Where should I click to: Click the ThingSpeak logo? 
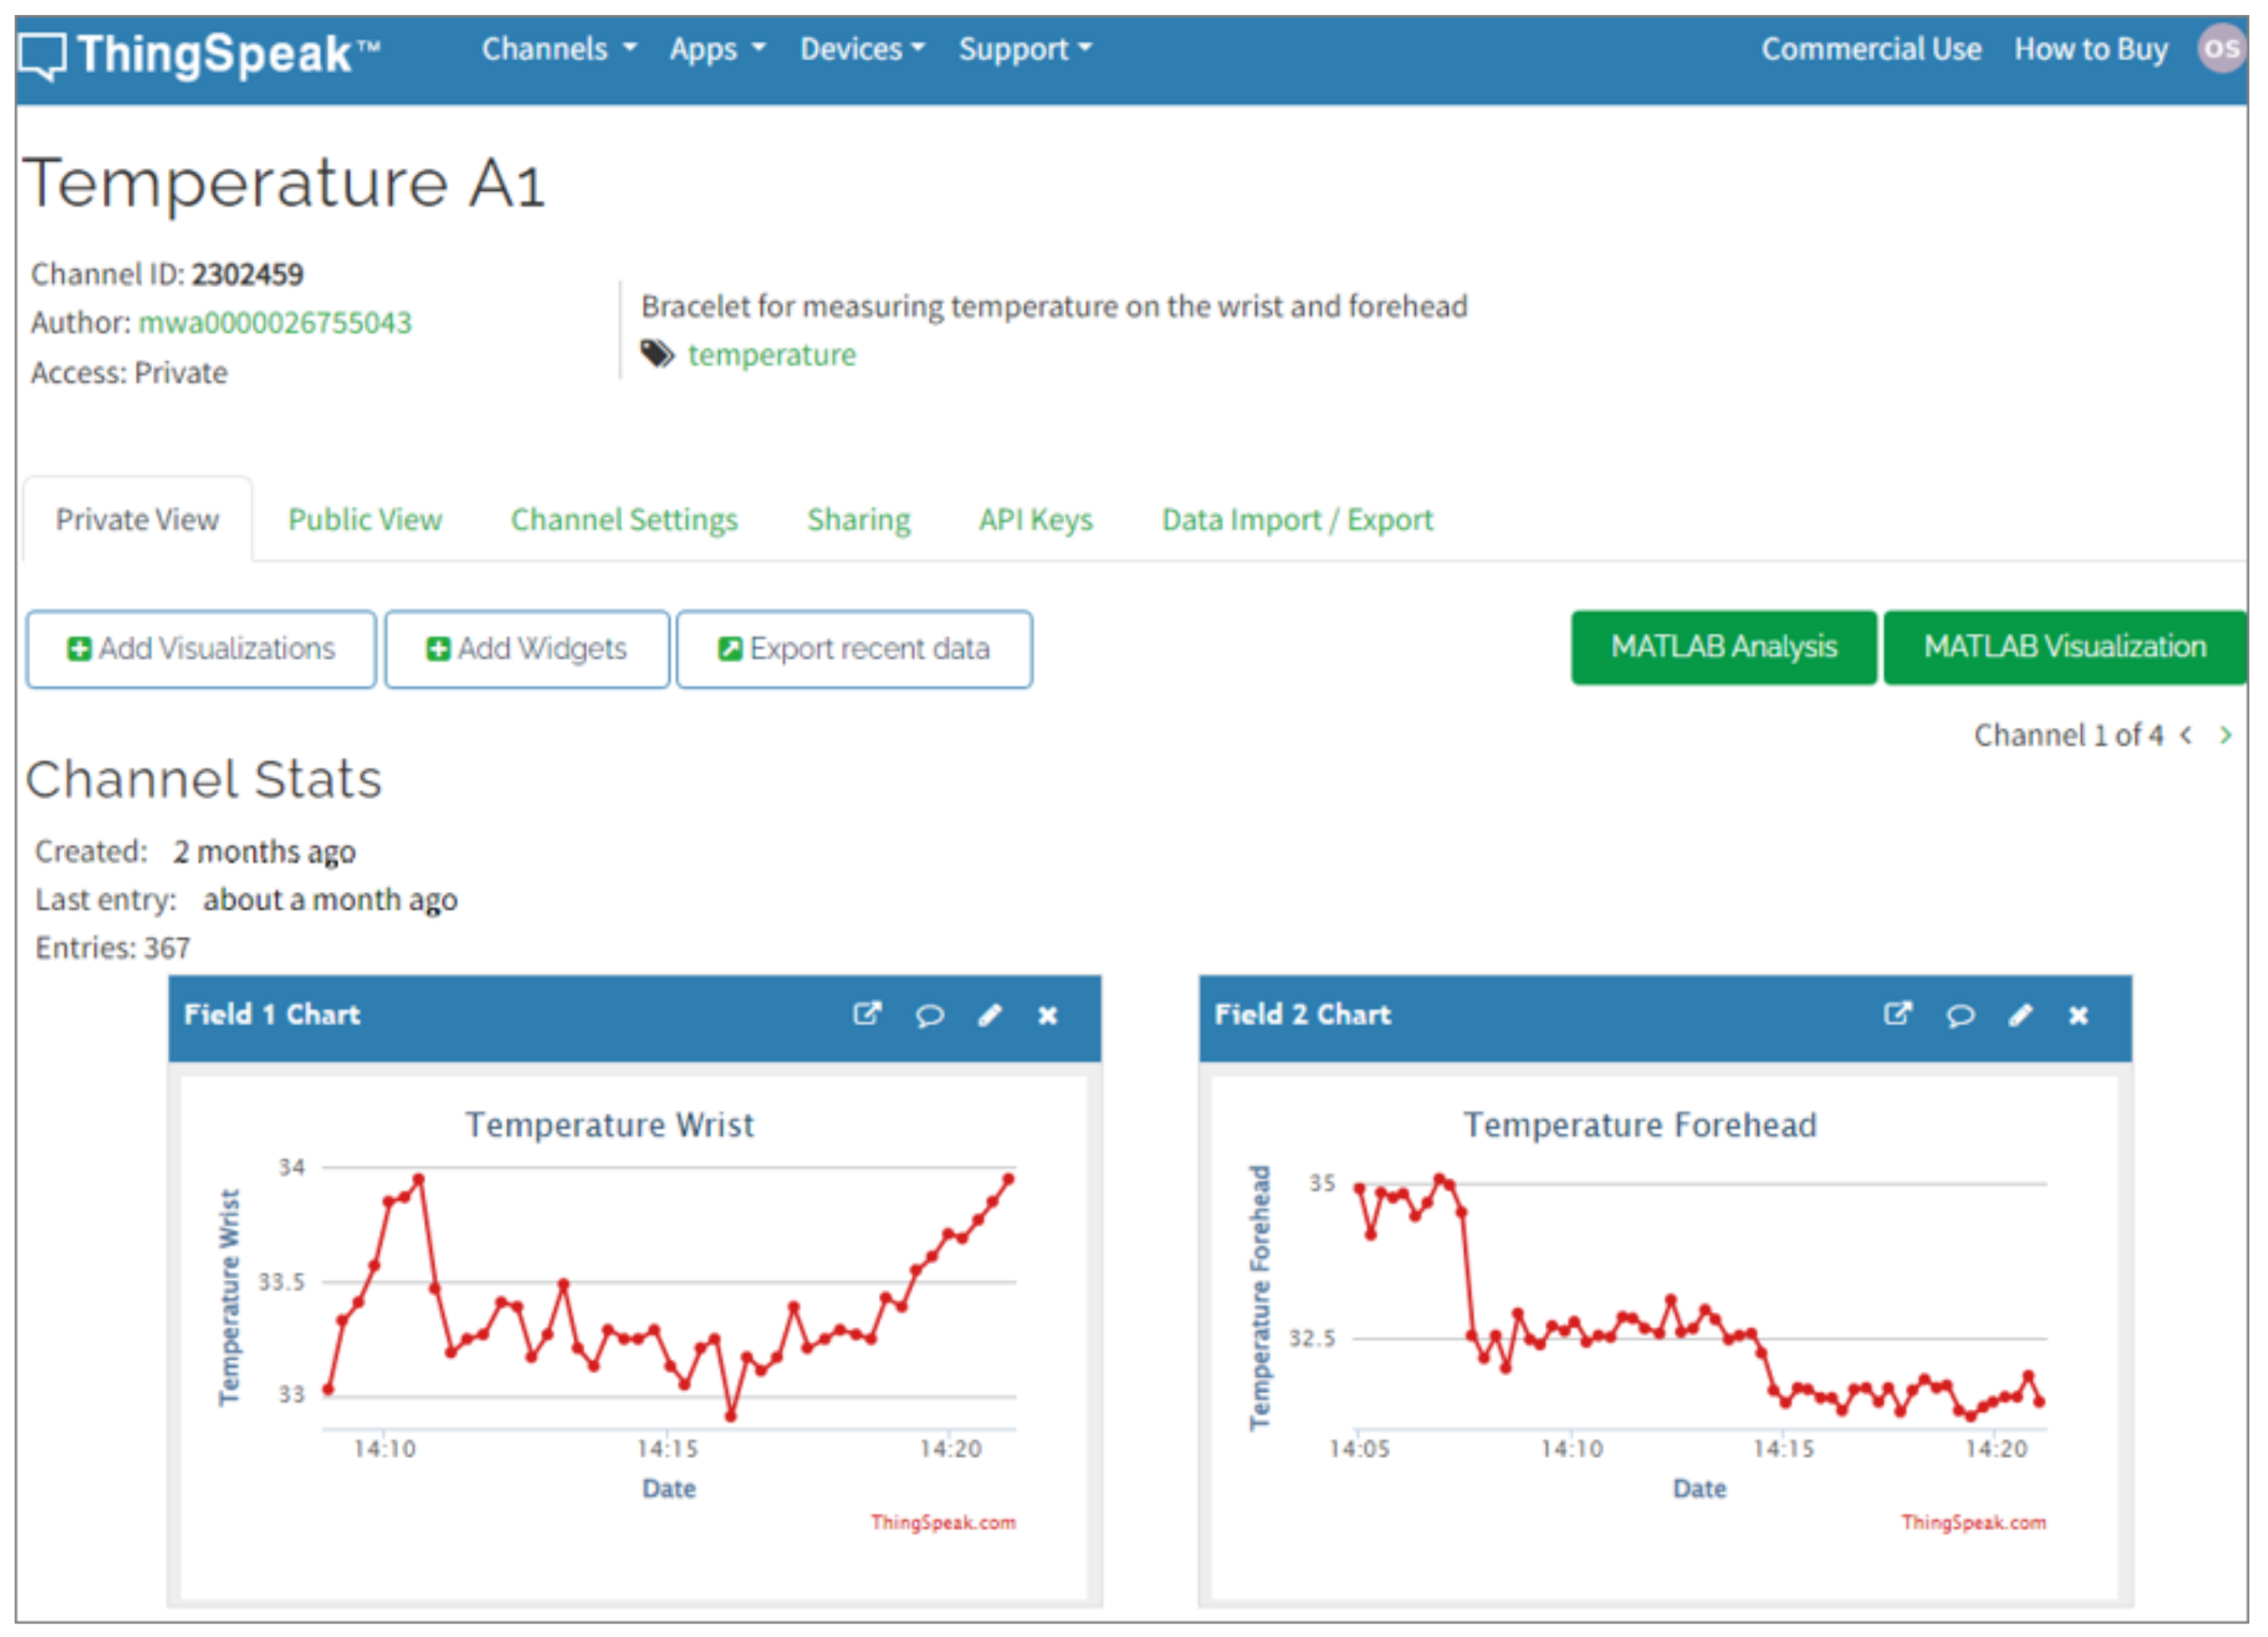coord(200,54)
